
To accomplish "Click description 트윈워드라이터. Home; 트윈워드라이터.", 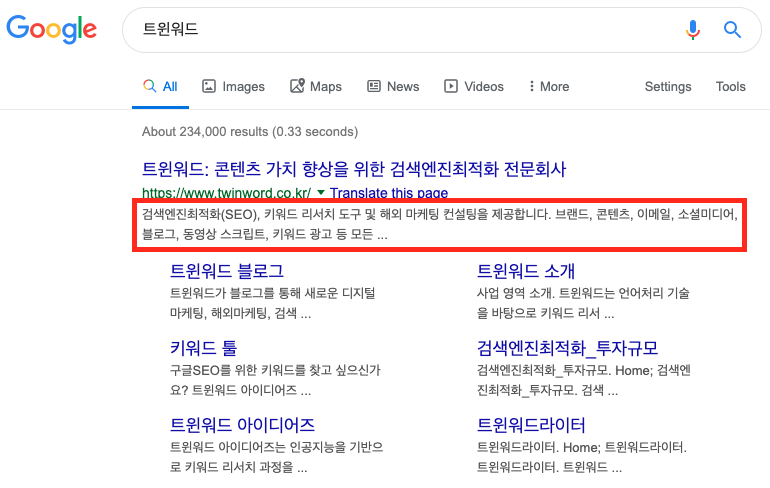I will click(x=582, y=457).
